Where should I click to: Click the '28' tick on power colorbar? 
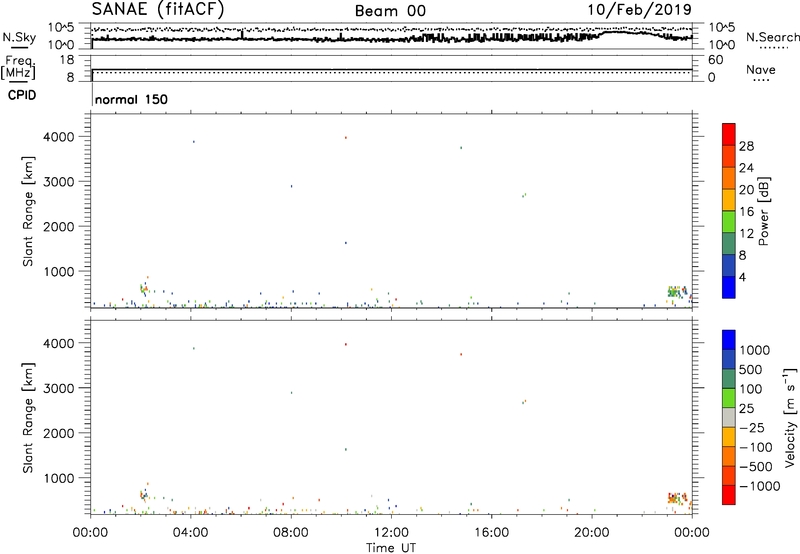coord(746,146)
